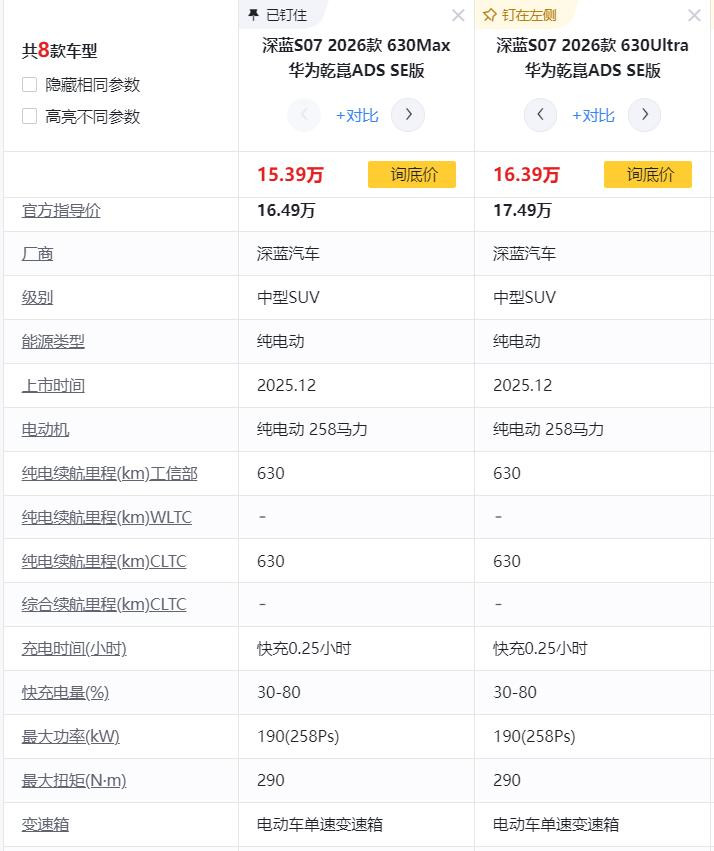The height and width of the screenshot is (851, 714).
Task: Request lowest price for the 16.39万 model
Action: [648, 175]
